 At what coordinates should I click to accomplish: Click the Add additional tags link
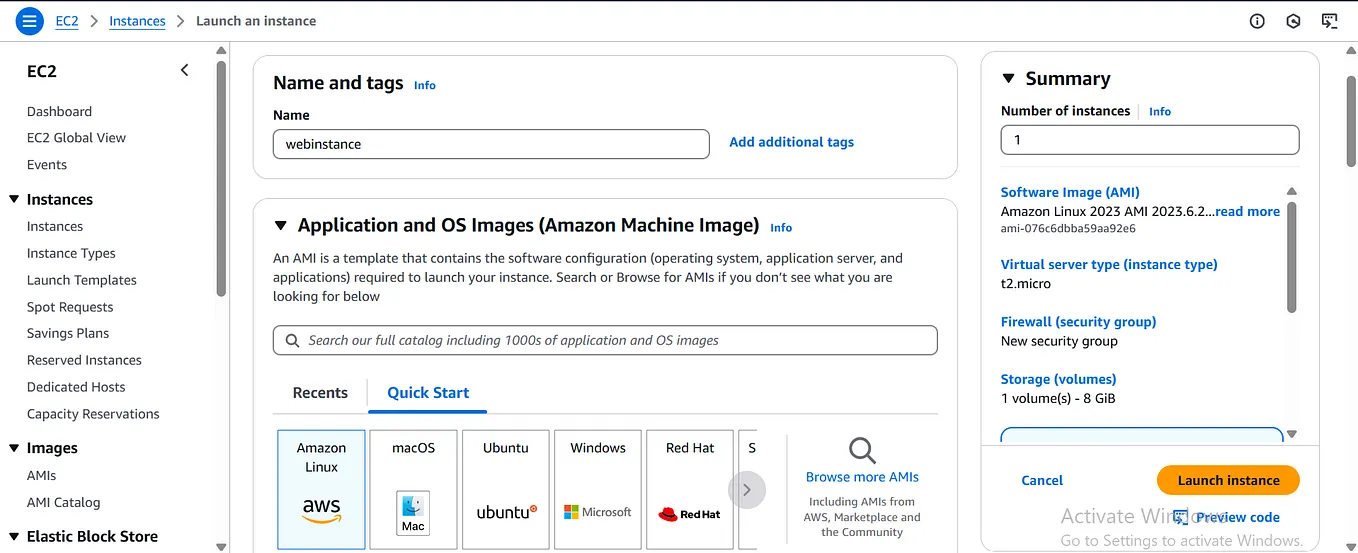tap(791, 142)
